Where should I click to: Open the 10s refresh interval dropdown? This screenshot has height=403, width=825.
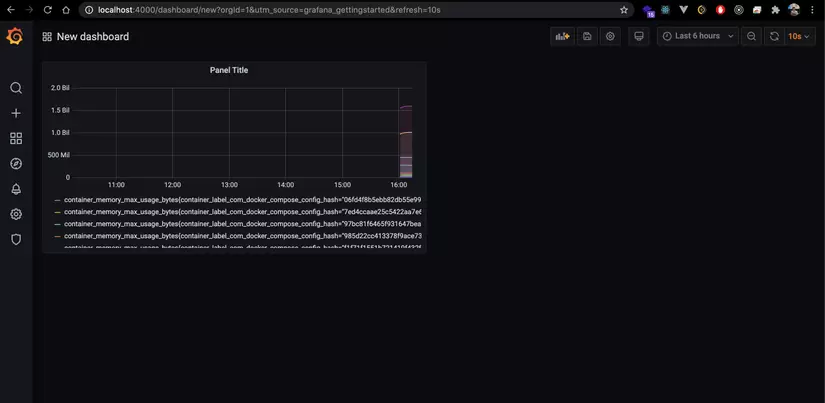[799, 36]
